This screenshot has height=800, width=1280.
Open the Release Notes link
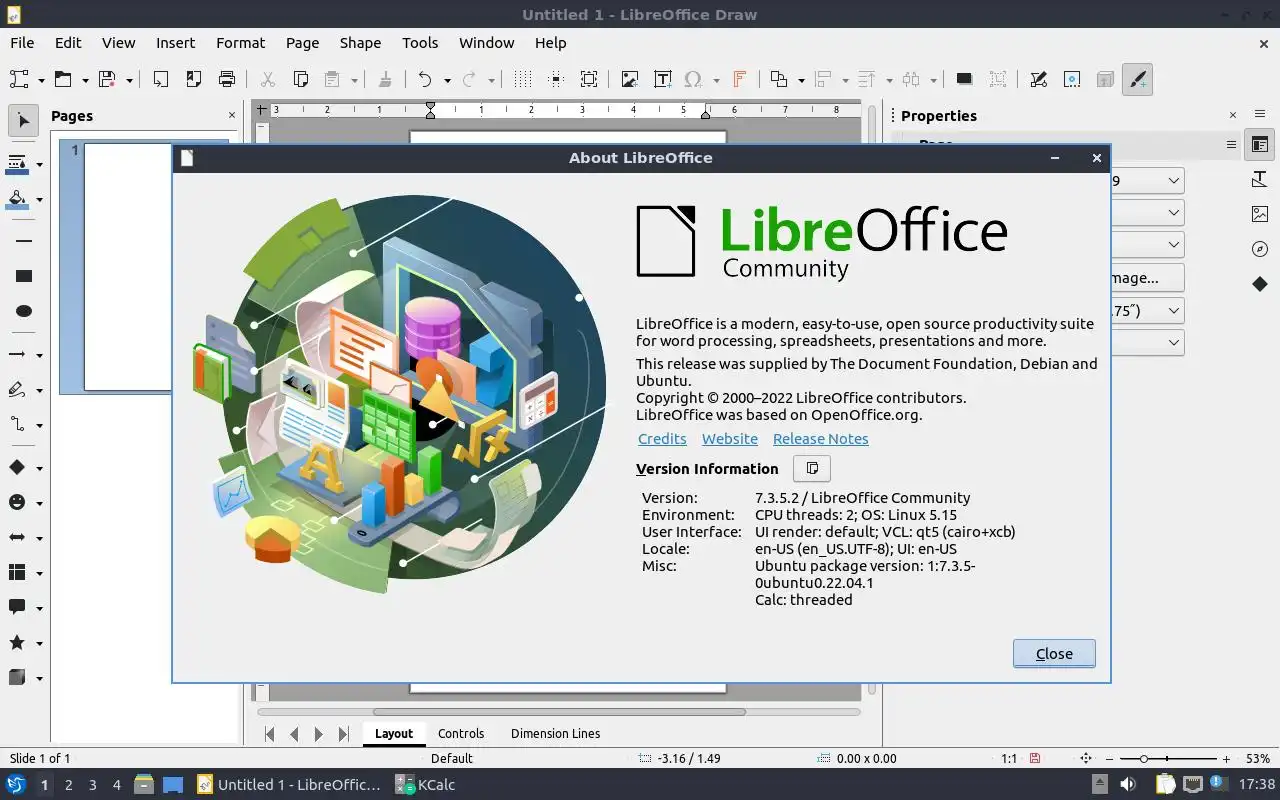tap(820, 439)
